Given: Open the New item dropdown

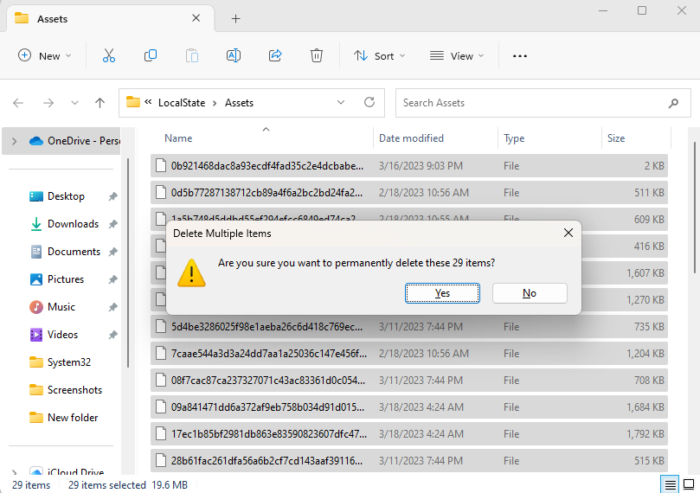Looking at the screenshot, I should click(45, 56).
